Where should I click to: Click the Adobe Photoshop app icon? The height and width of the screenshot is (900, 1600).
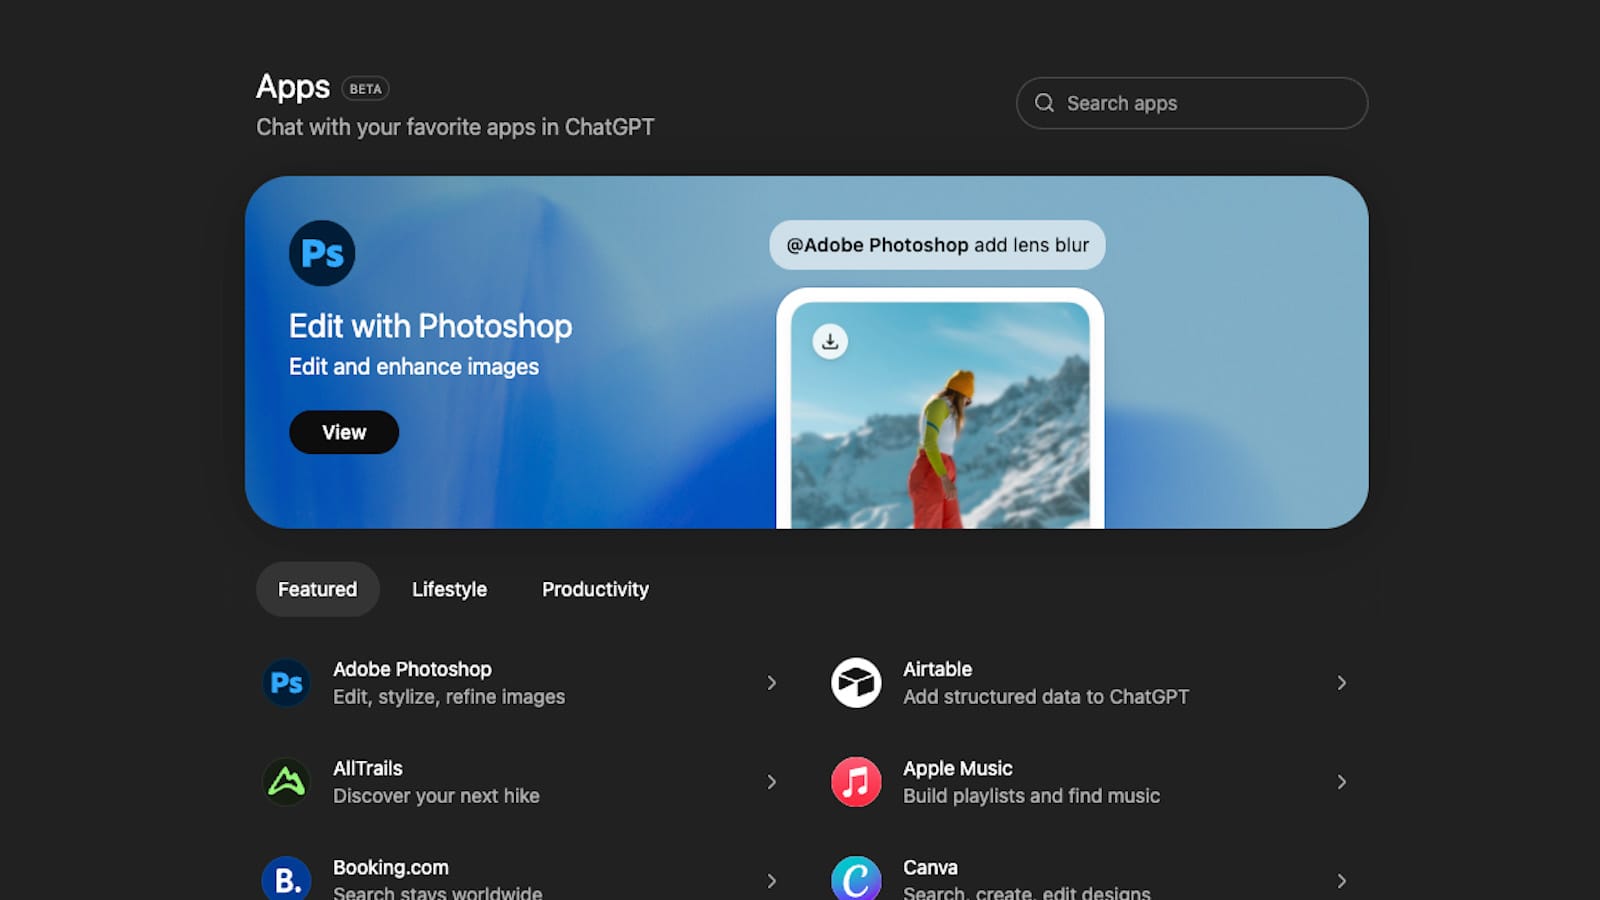click(x=286, y=682)
